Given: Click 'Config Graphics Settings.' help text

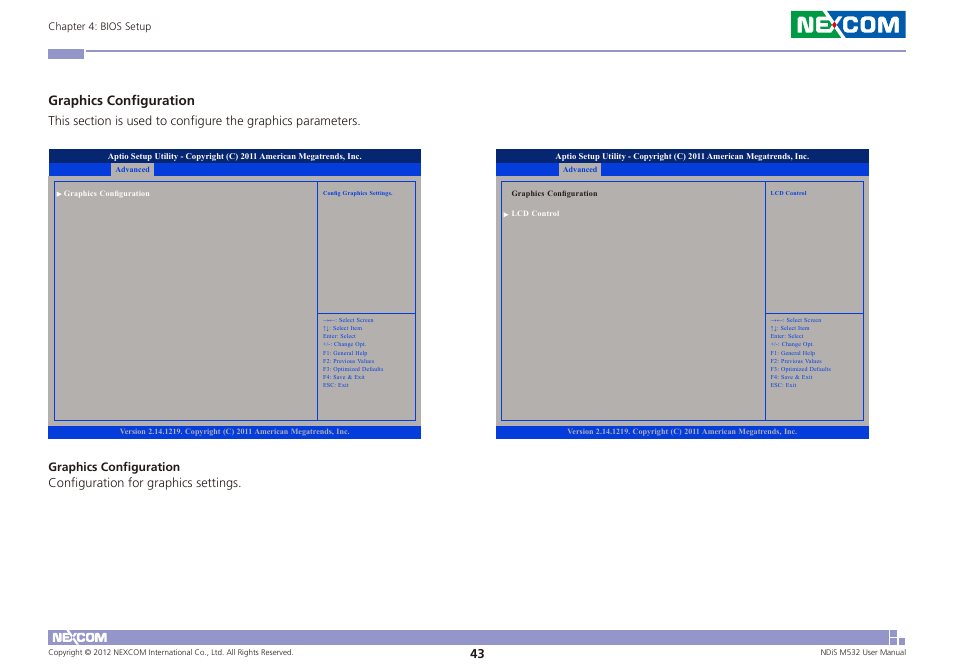Looking at the screenshot, I should pos(357,193).
